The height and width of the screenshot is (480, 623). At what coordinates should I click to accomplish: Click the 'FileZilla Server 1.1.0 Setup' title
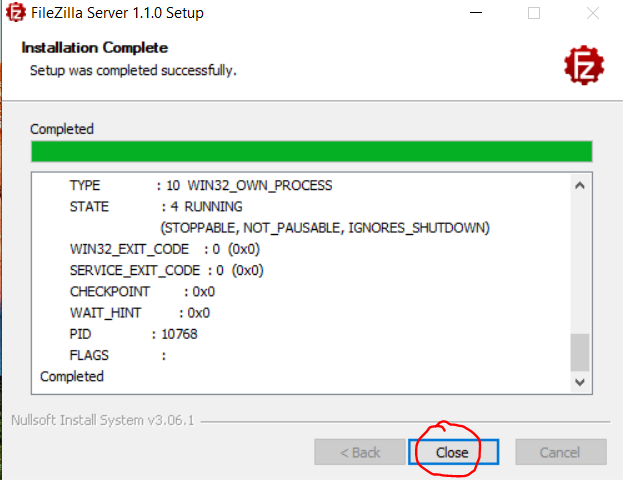point(117,13)
